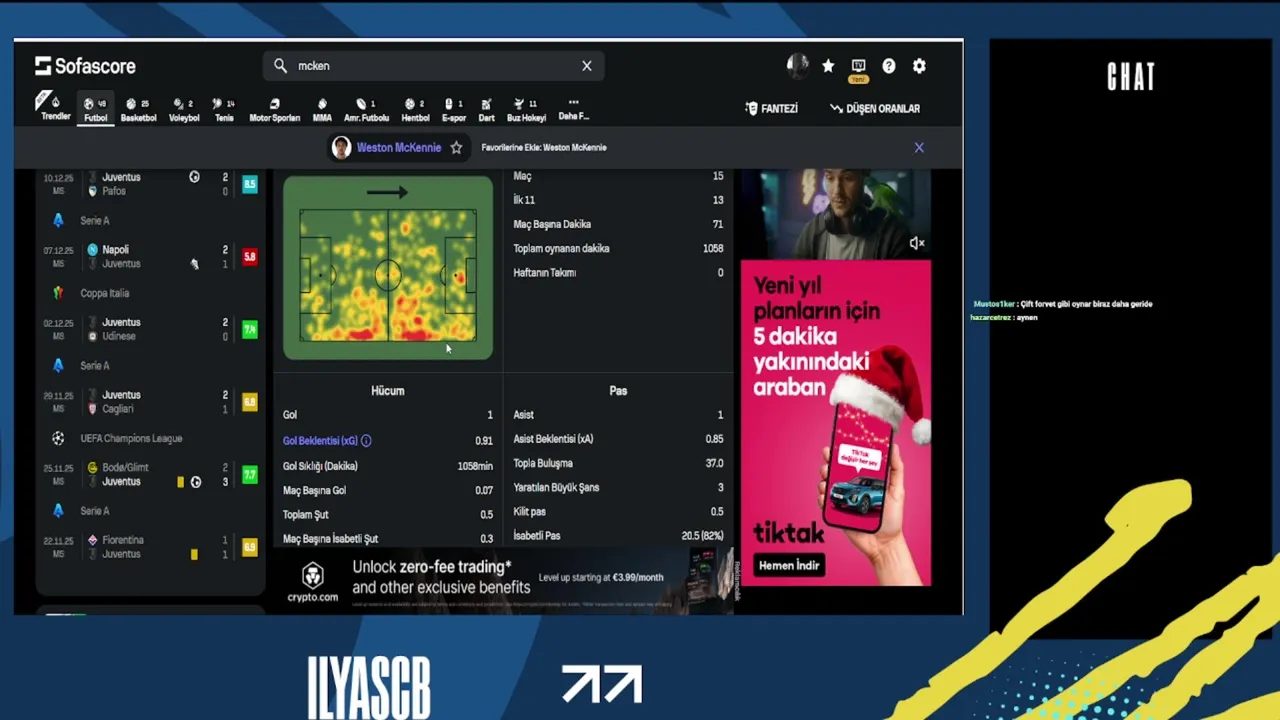
Task: Open the Hentbol sport tab
Action: tap(415, 109)
